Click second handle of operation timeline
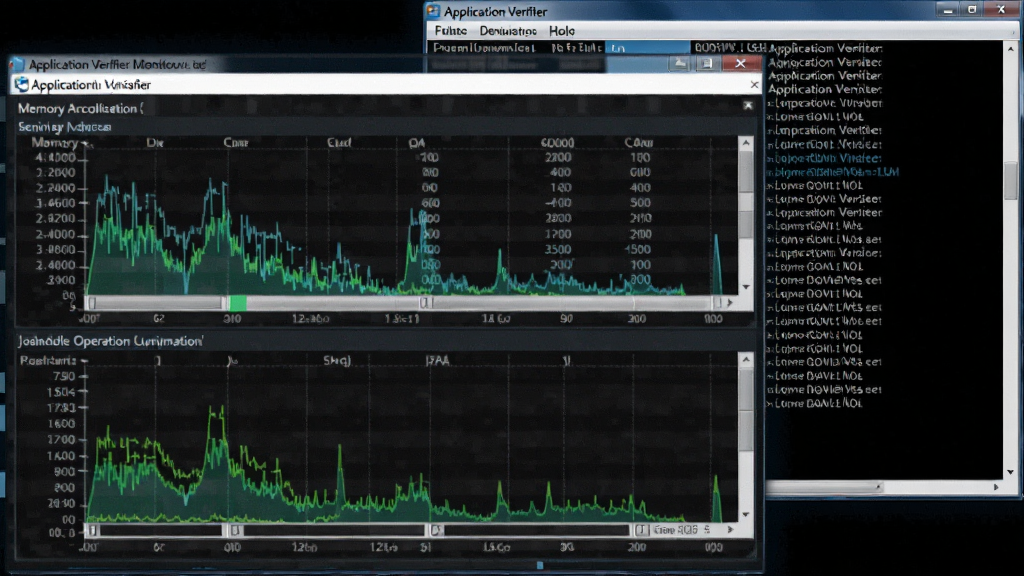1024x576 pixels. click(235, 530)
